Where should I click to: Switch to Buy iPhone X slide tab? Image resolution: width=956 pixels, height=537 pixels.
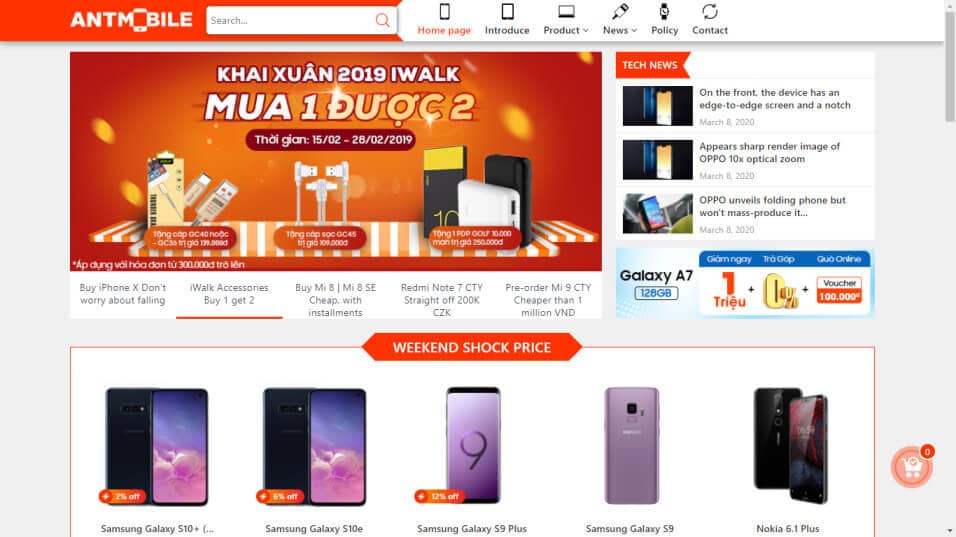coord(123,294)
